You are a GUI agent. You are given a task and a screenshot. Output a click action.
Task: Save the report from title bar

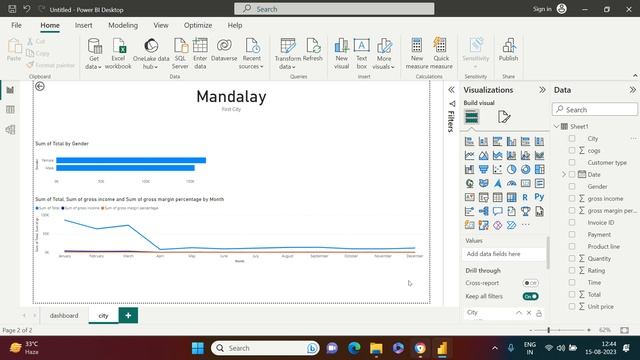(x=12, y=9)
